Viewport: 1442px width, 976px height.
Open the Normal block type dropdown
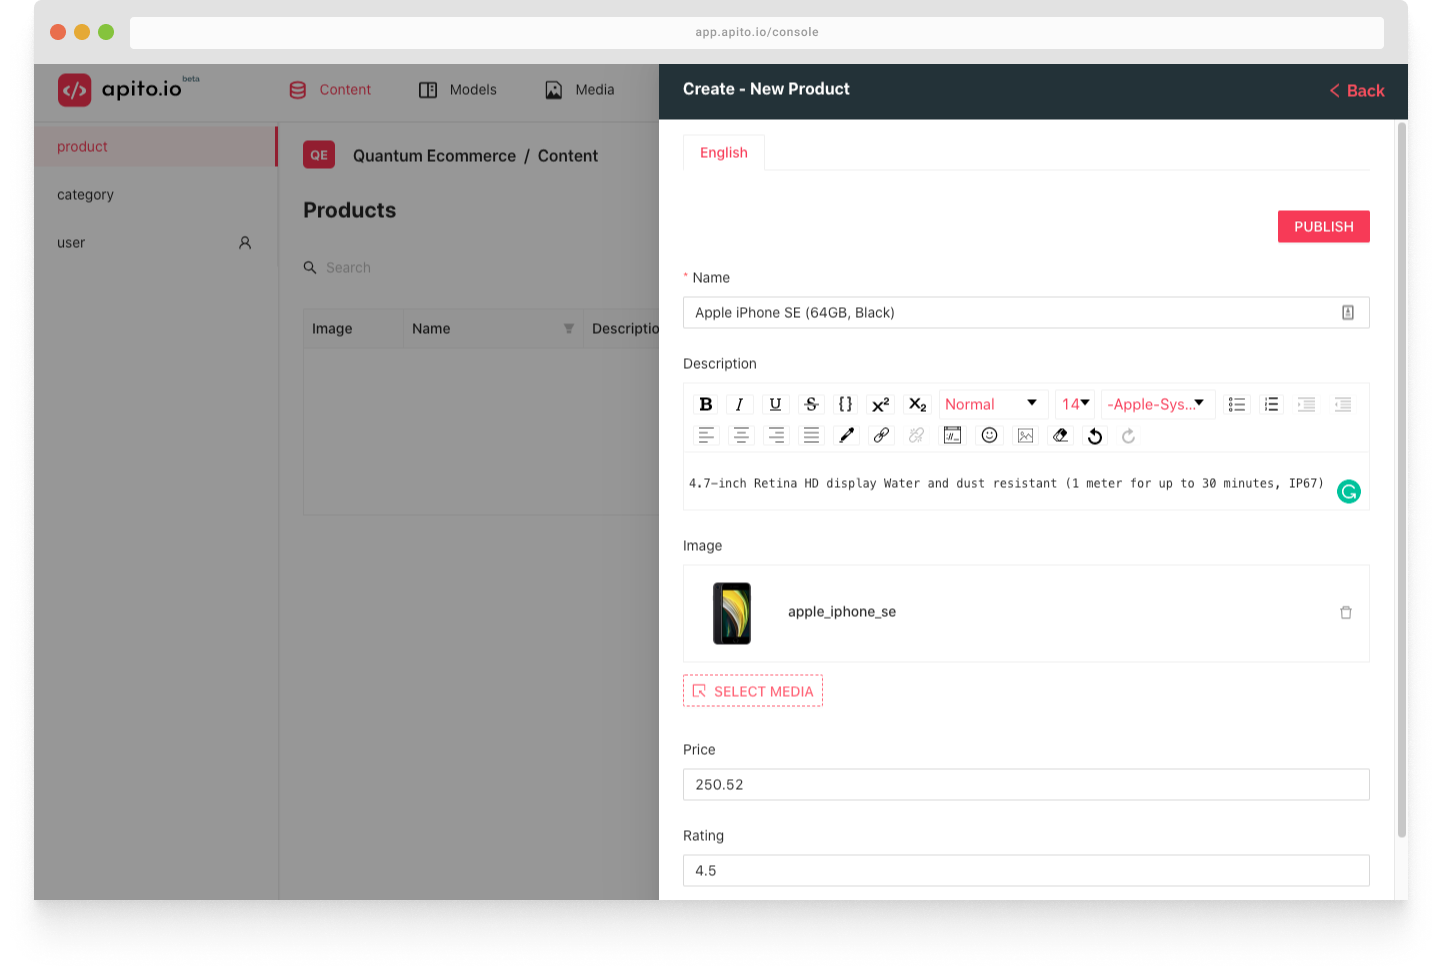coord(993,404)
